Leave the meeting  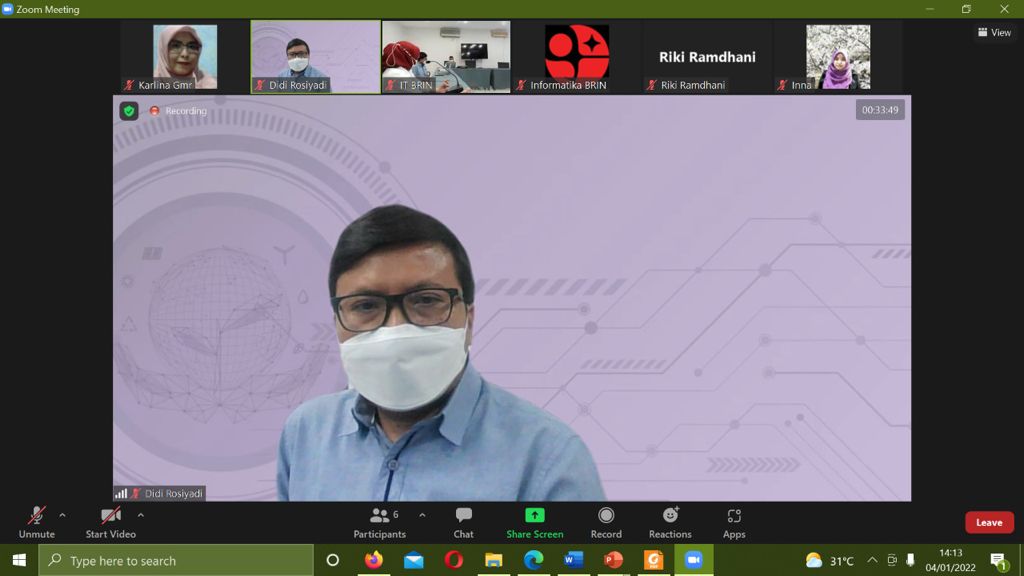click(x=988, y=522)
